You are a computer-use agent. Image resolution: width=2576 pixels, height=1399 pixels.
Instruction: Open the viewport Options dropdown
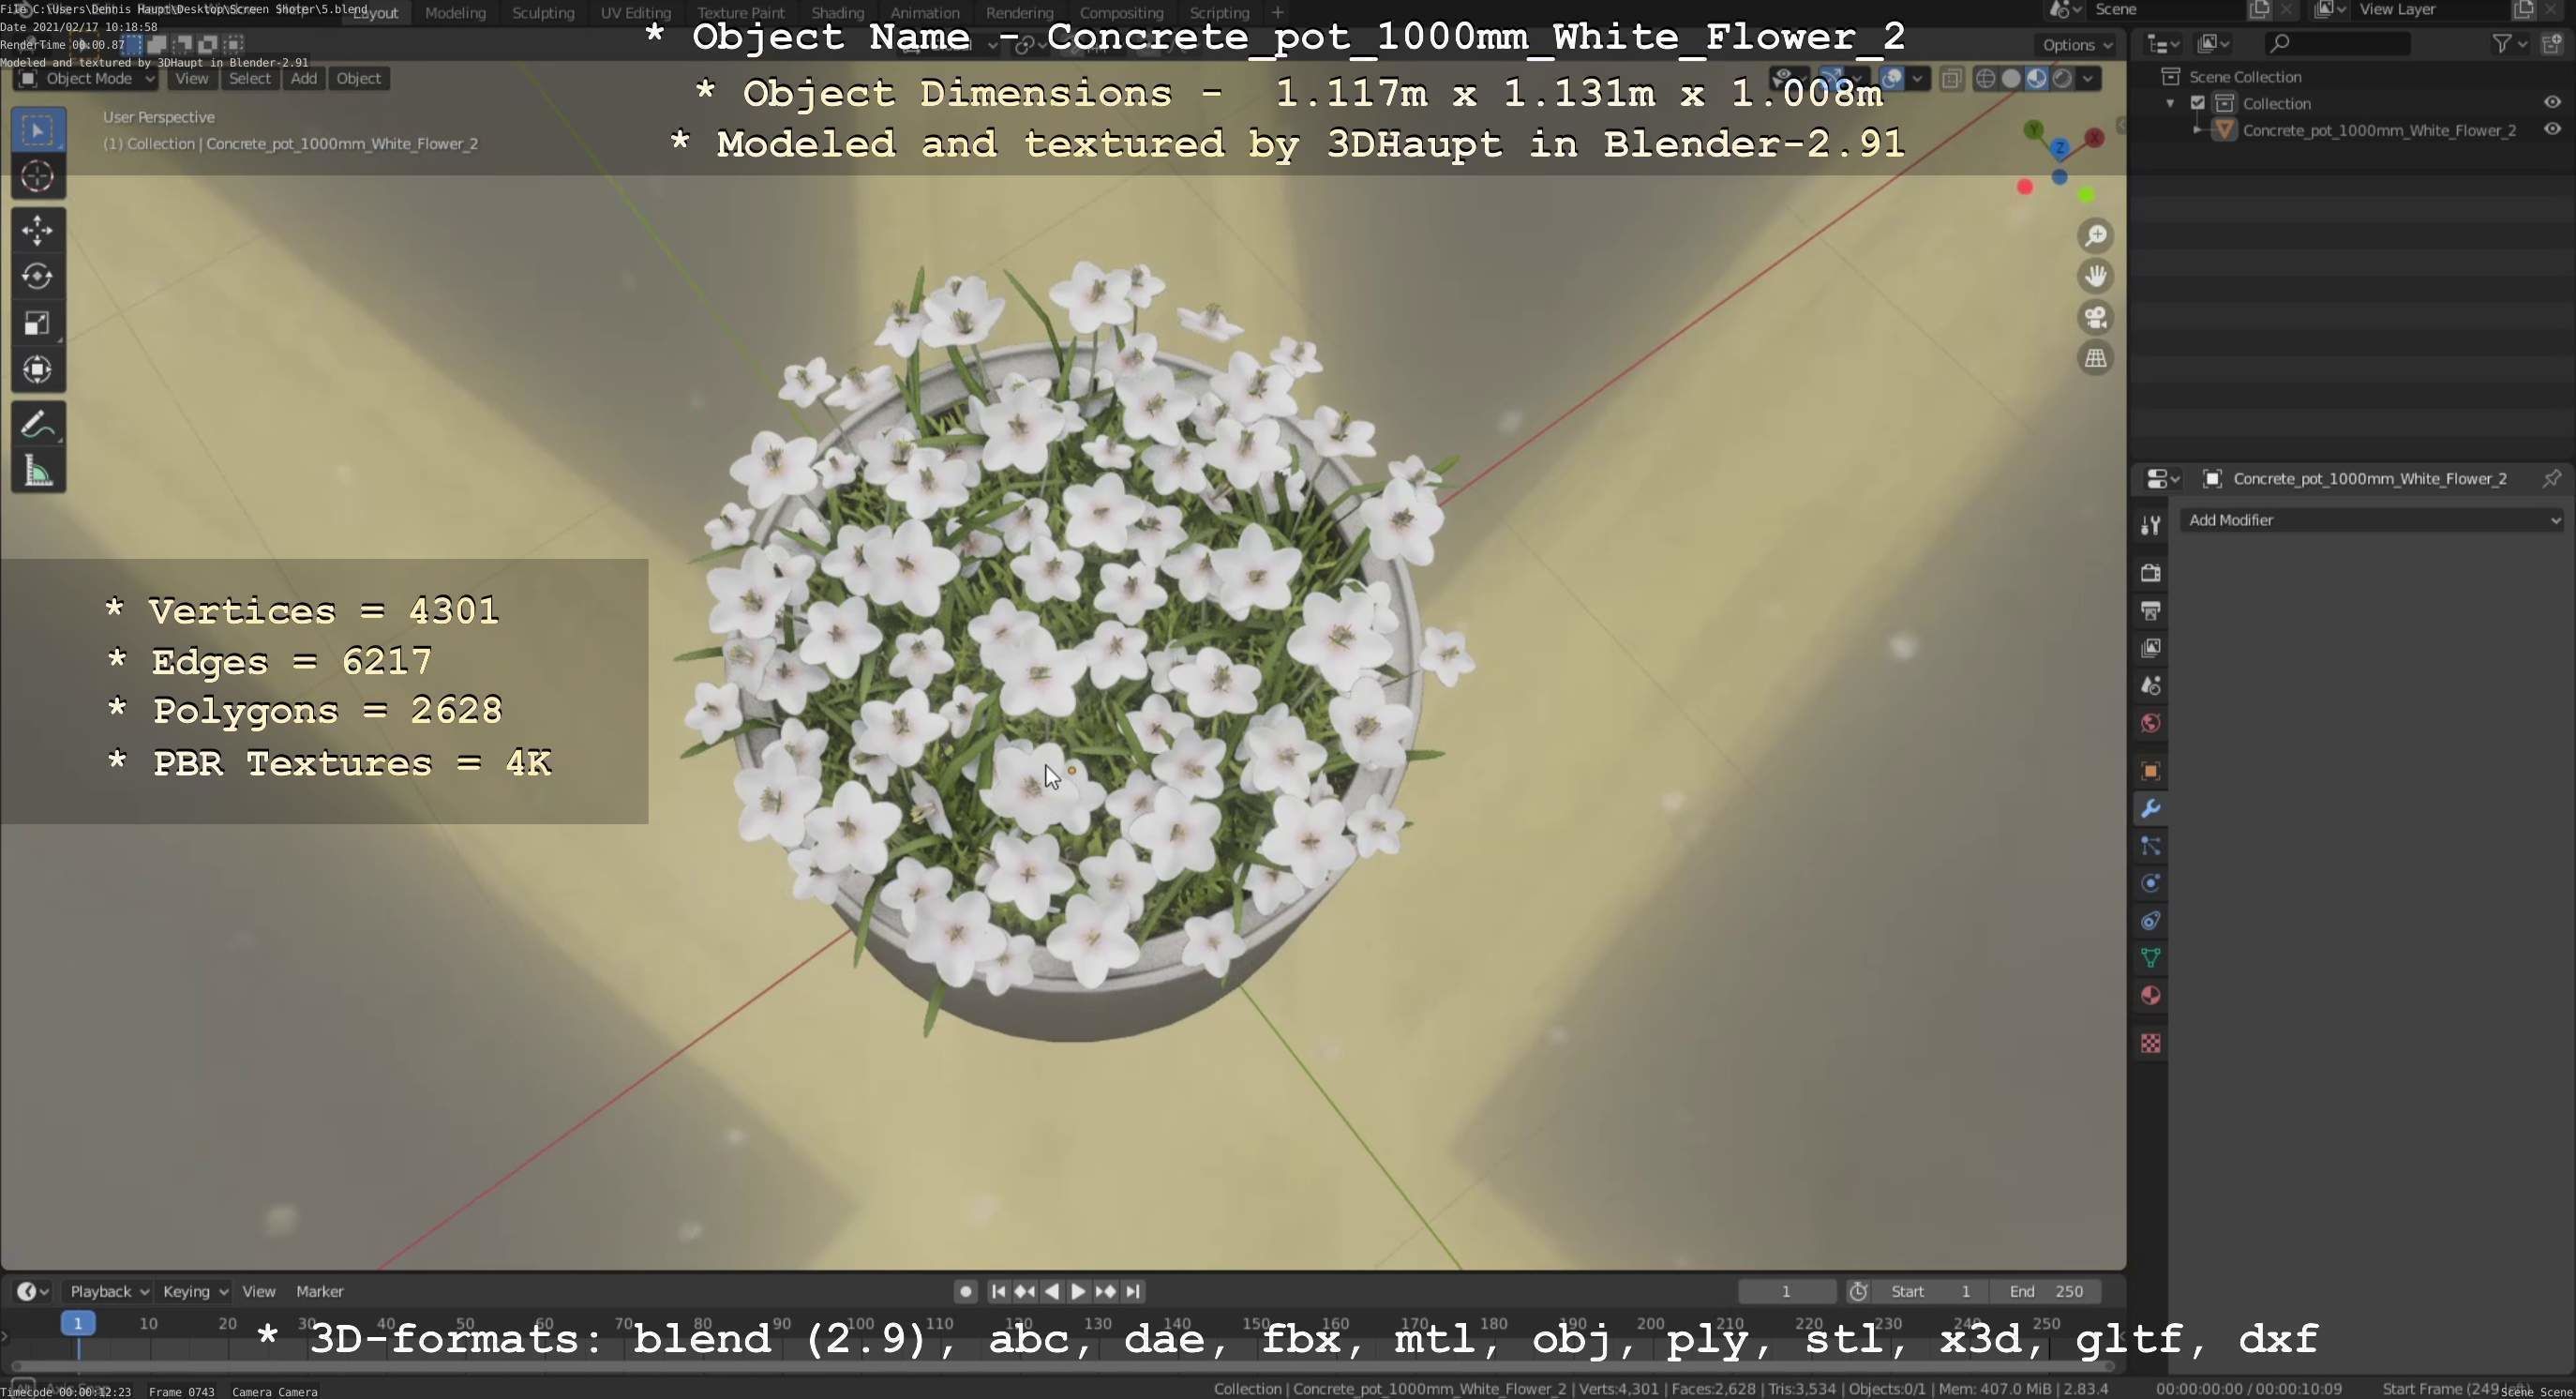coord(2077,45)
